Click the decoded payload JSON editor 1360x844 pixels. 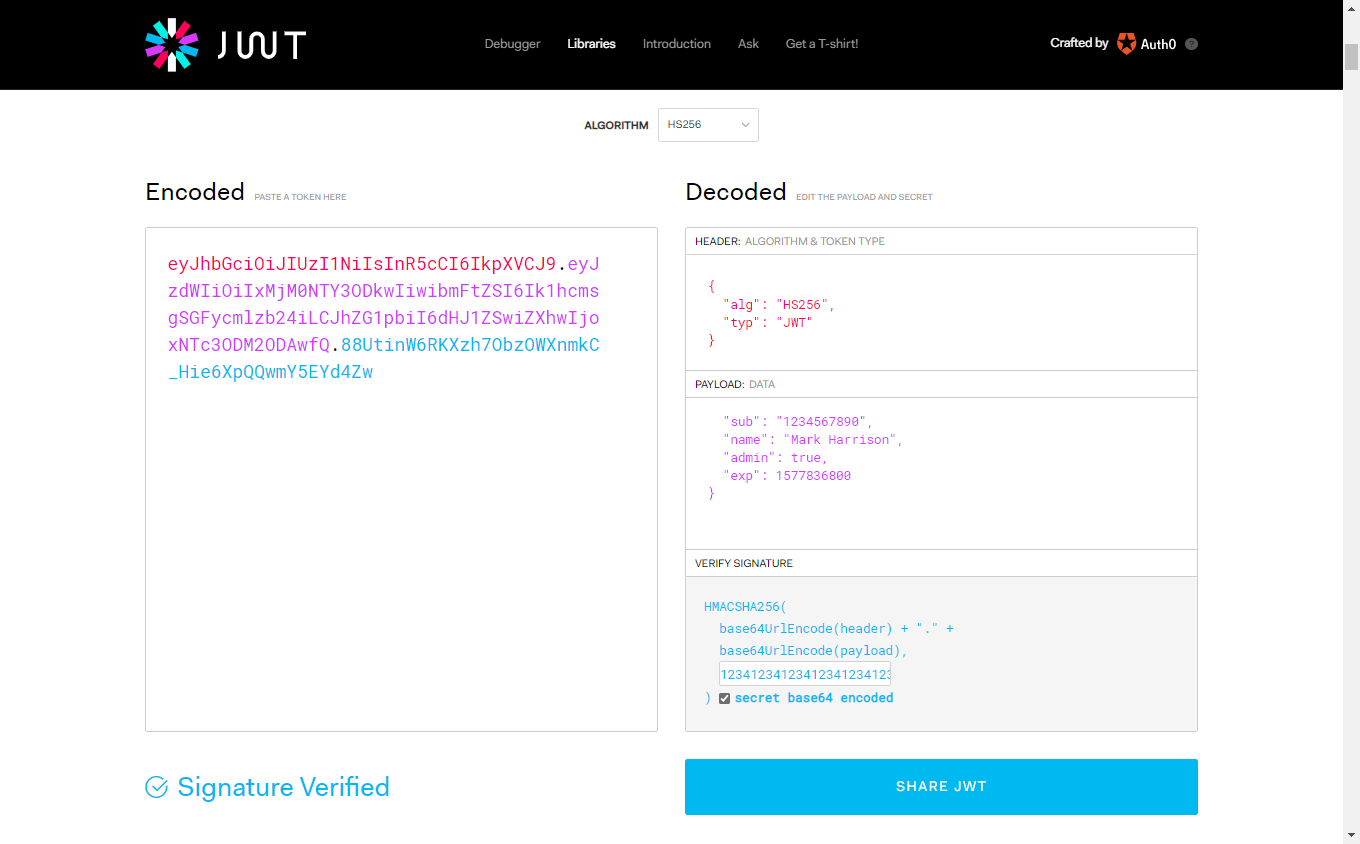tap(940, 470)
